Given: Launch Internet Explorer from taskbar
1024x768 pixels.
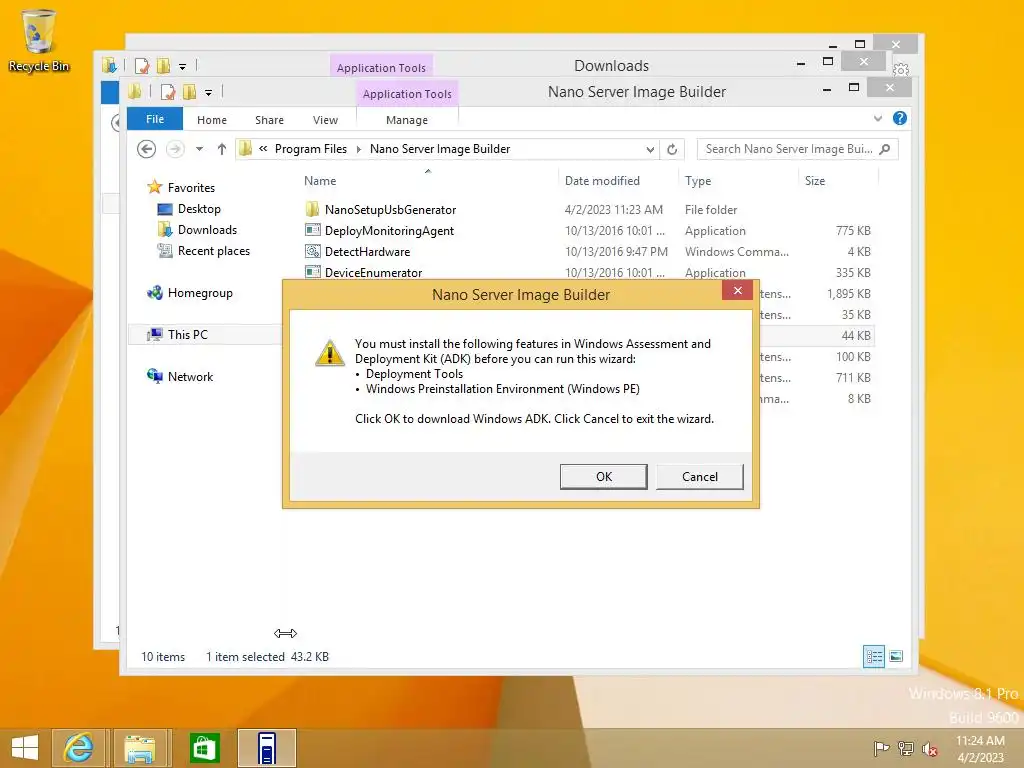Looking at the screenshot, I should [78, 748].
